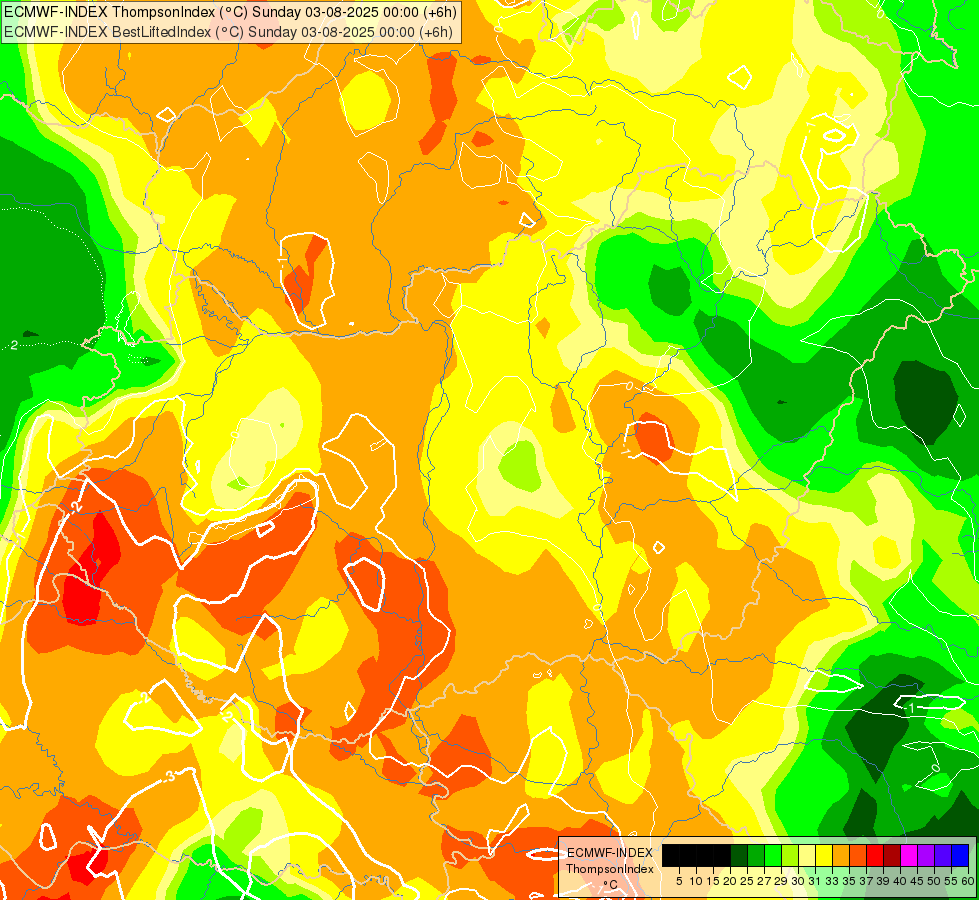Click the legend scale value 33

[832, 881]
